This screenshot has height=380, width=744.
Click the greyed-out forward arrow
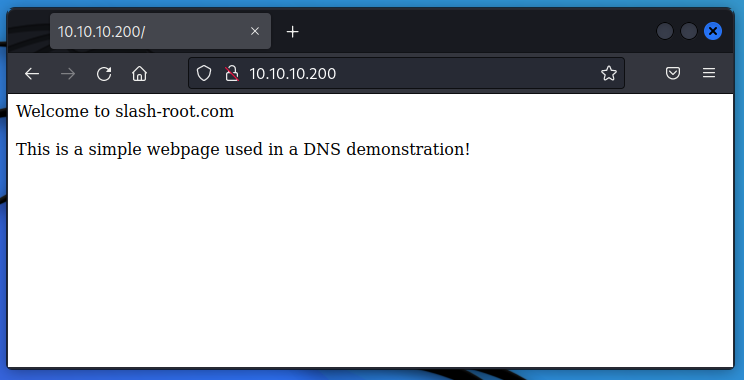point(68,74)
